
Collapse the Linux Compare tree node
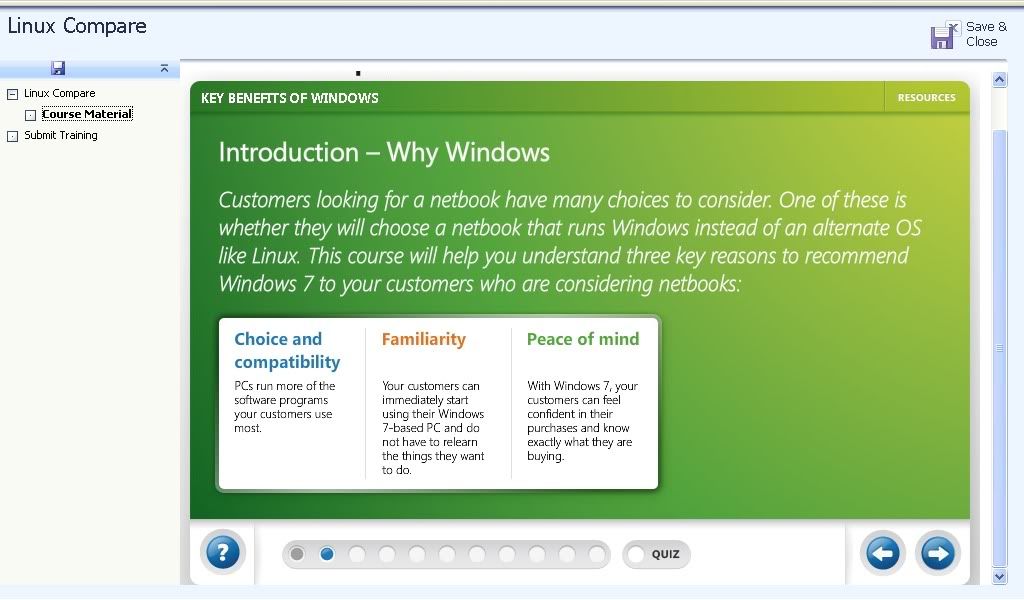12,94
